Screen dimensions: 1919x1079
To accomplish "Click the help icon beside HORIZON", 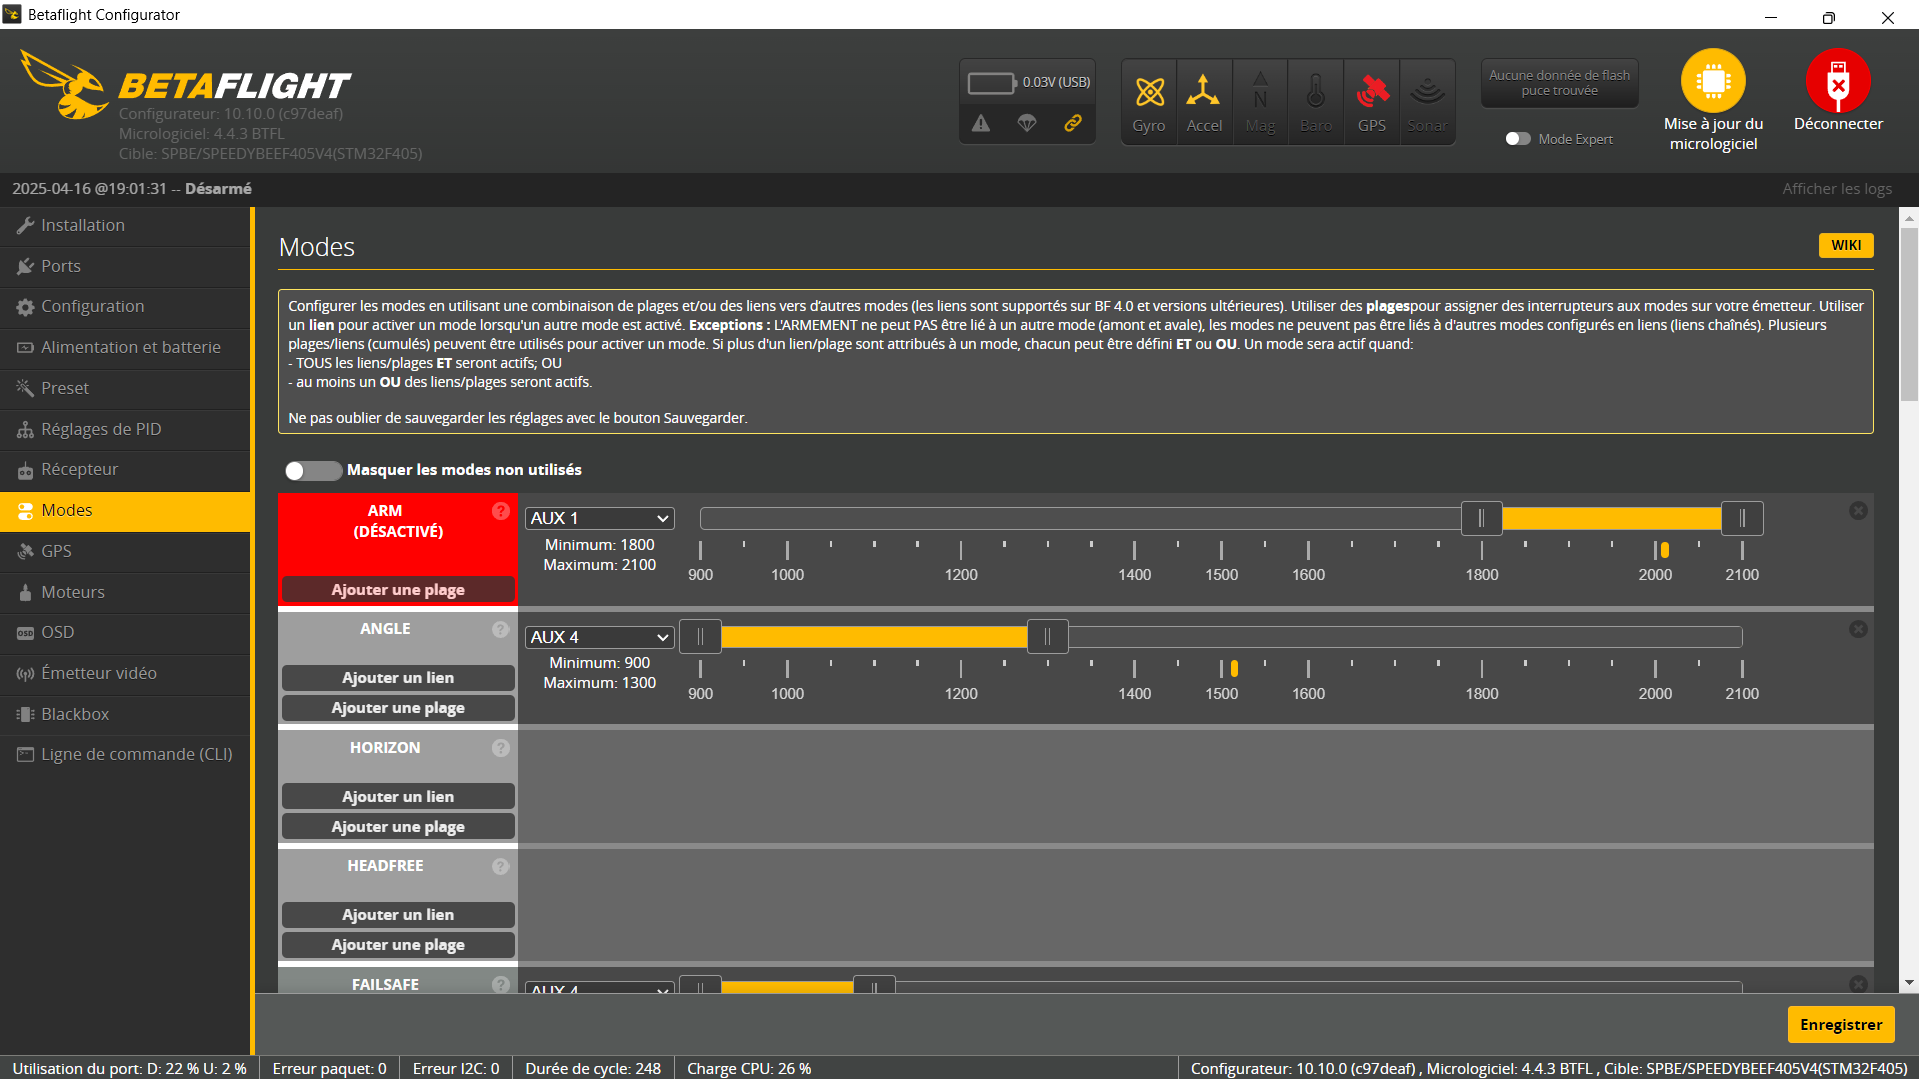I will (501, 748).
